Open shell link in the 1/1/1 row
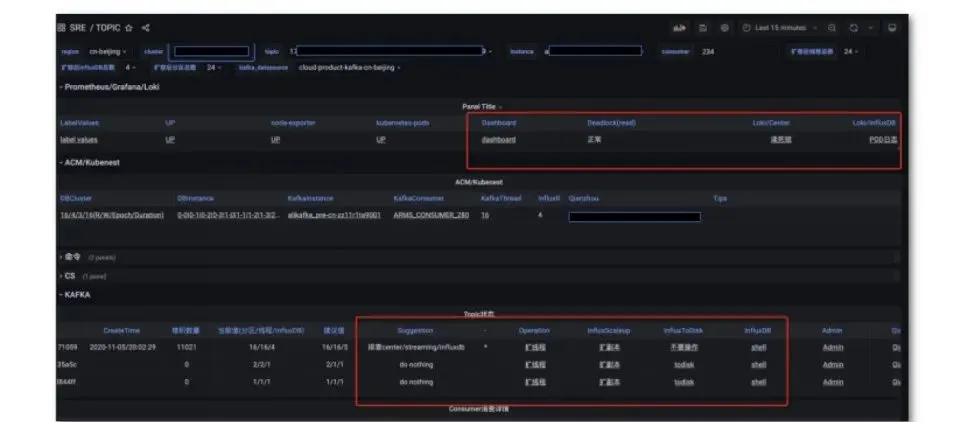The height and width of the screenshot is (422, 962). click(758, 382)
